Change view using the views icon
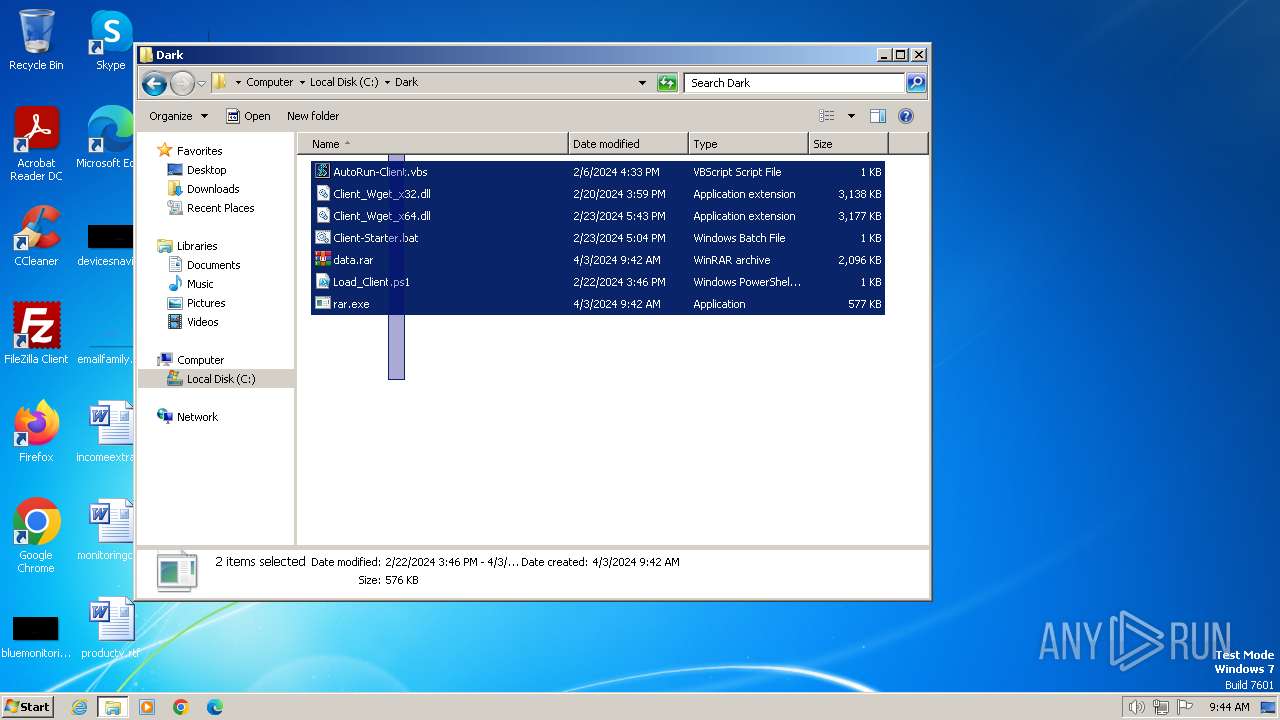Image resolution: width=1280 pixels, height=720 pixels. pos(827,116)
